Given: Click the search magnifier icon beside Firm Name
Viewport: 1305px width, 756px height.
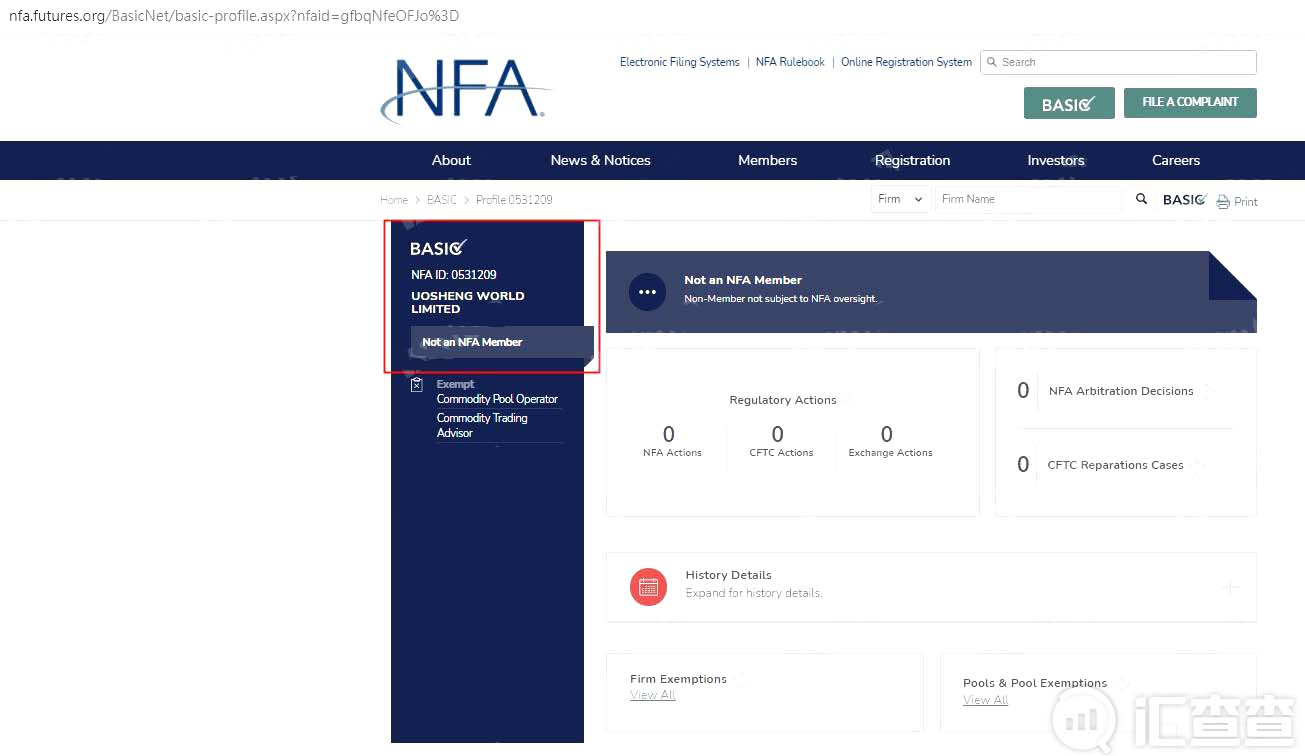Looking at the screenshot, I should [1141, 199].
